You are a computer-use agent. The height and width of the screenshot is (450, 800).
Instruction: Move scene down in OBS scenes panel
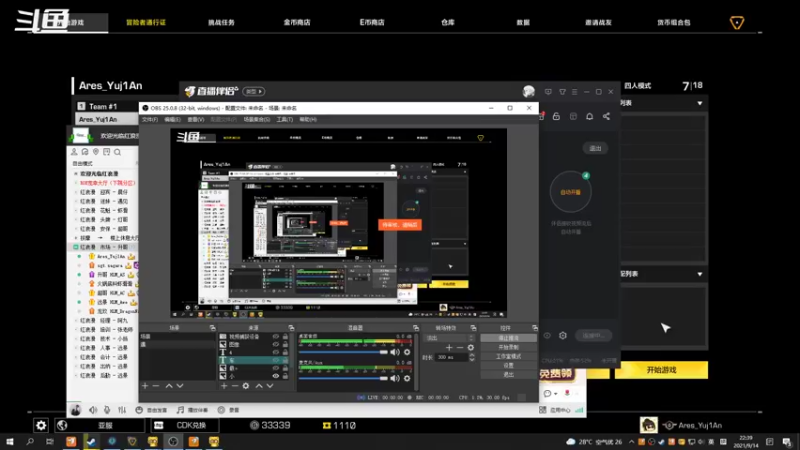180,386
